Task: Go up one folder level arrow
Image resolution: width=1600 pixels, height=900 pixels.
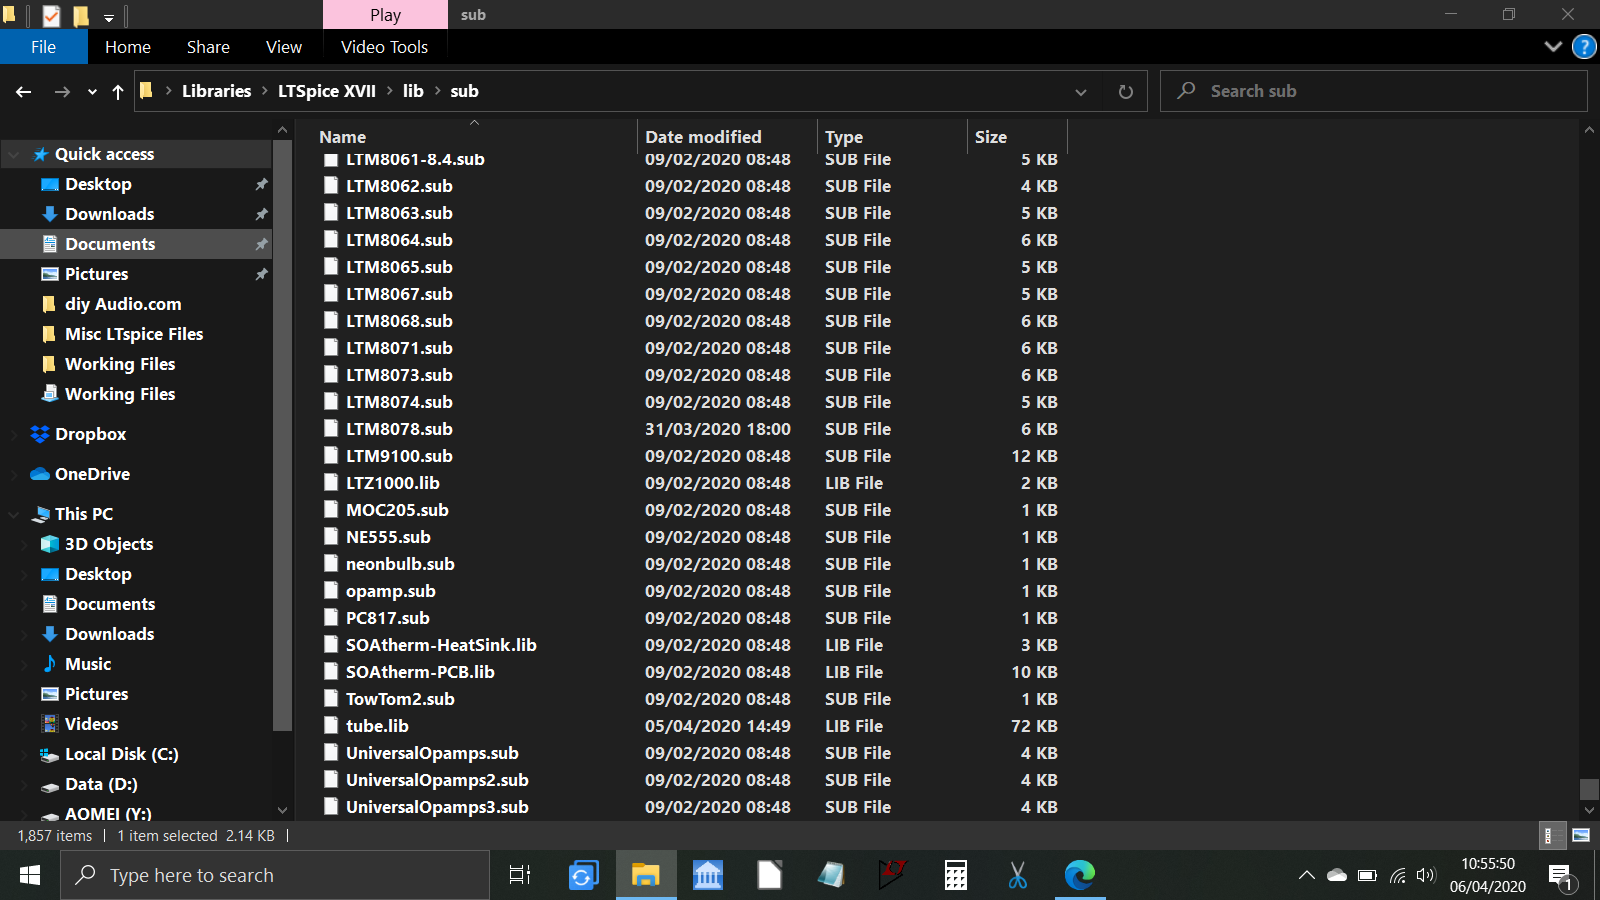Action: click(x=118, y=91)
